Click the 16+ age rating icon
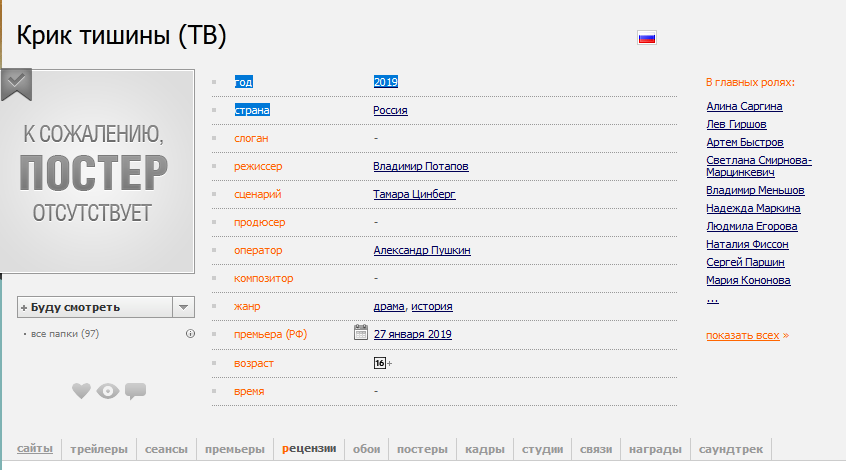The height and width of the screenshot is (470, 846). click(380, 363)
